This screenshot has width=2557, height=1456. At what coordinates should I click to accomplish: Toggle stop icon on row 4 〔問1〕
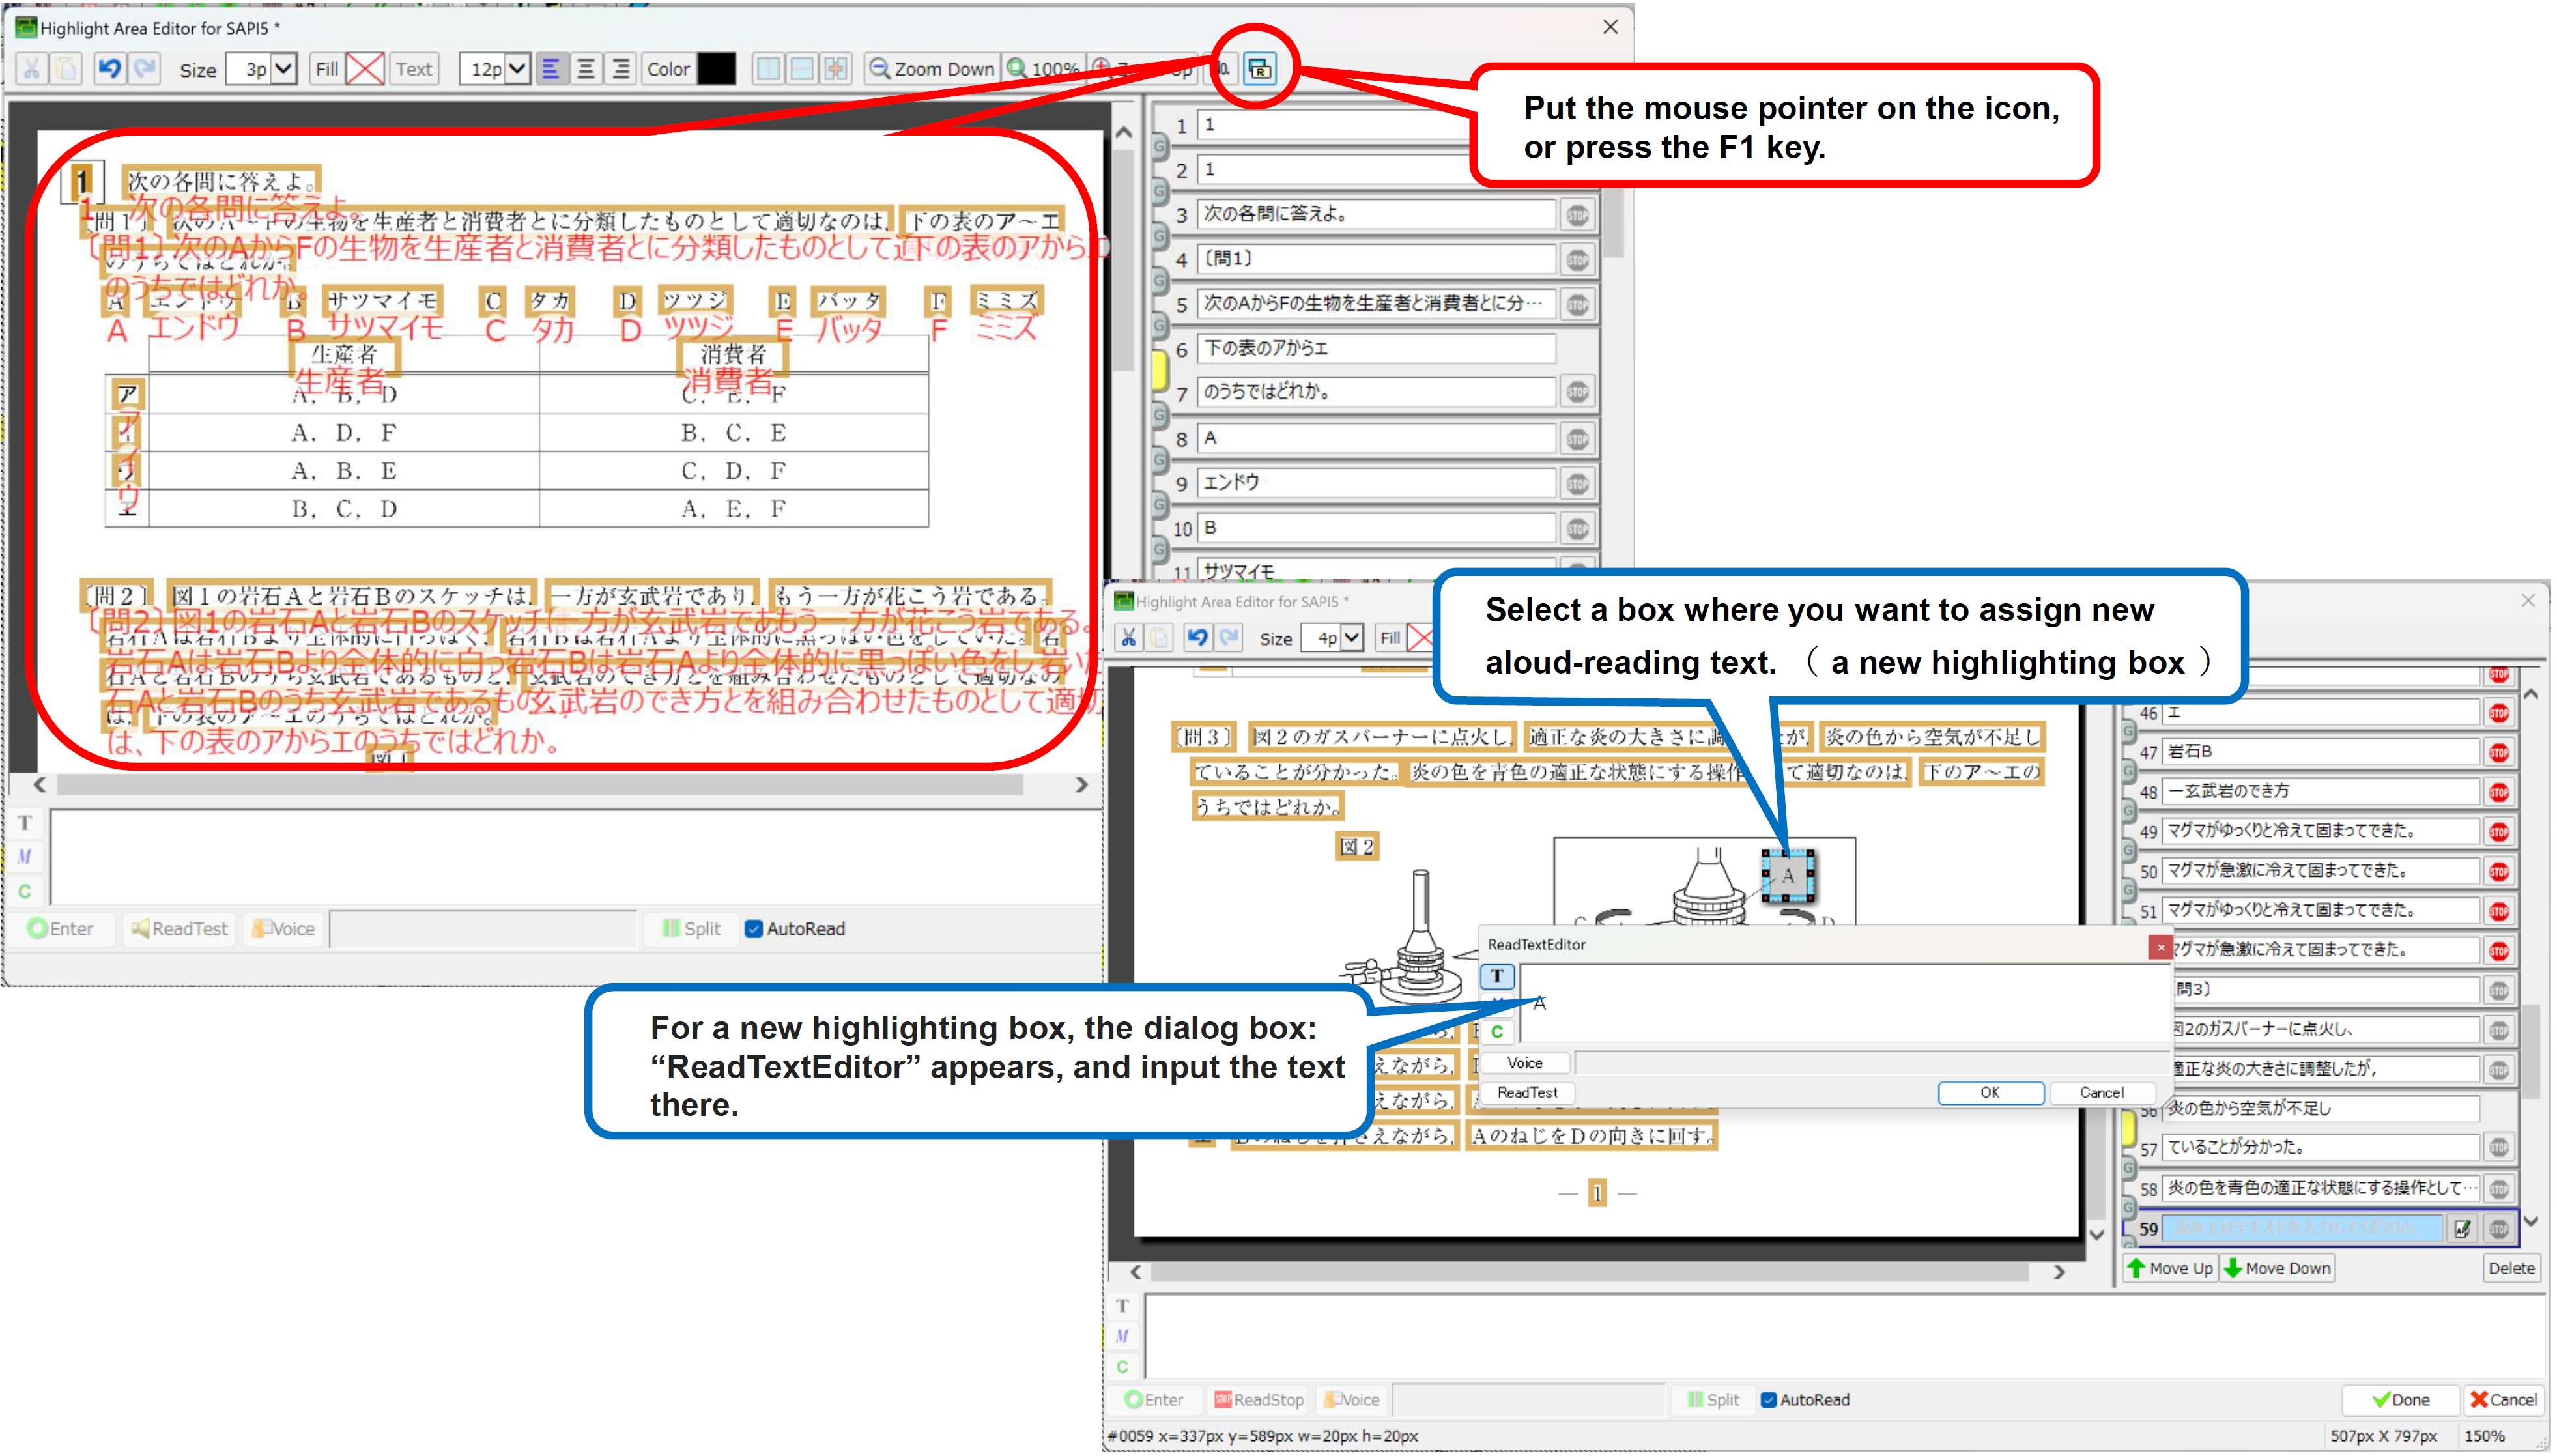click(1577, 260)
